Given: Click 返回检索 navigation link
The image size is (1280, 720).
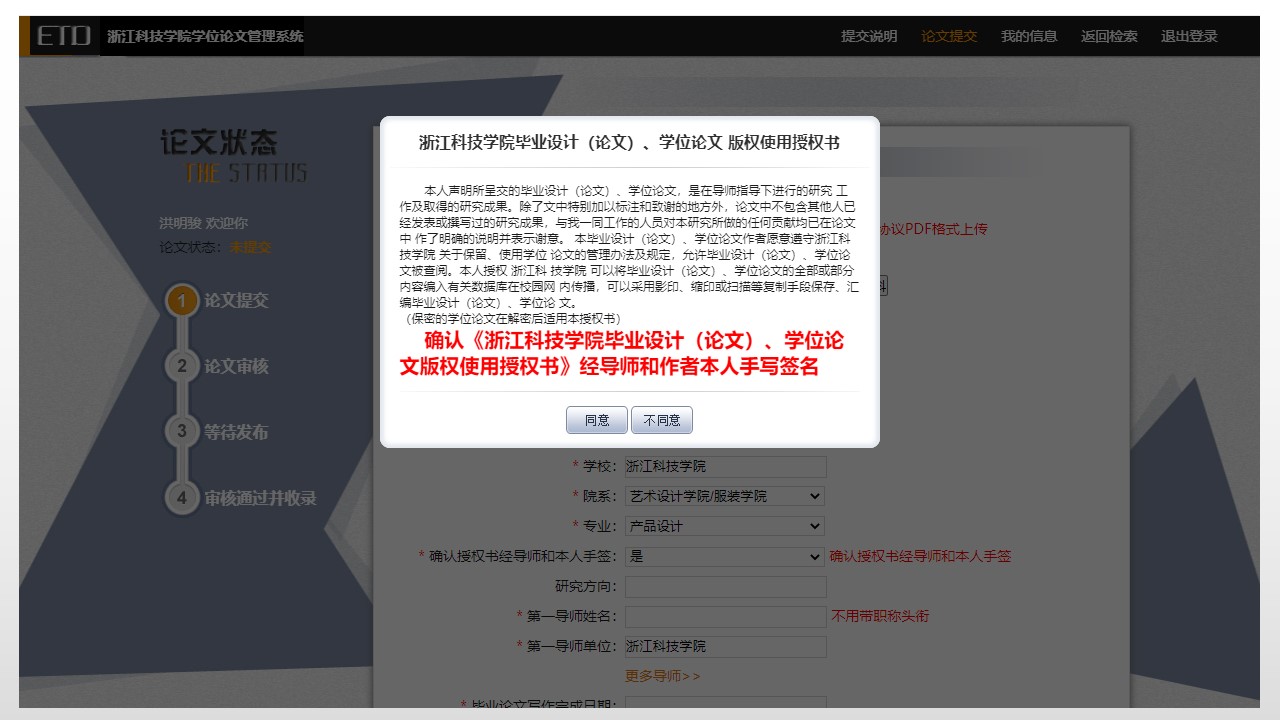Looking at the screenshot, I should point(1109,36).
